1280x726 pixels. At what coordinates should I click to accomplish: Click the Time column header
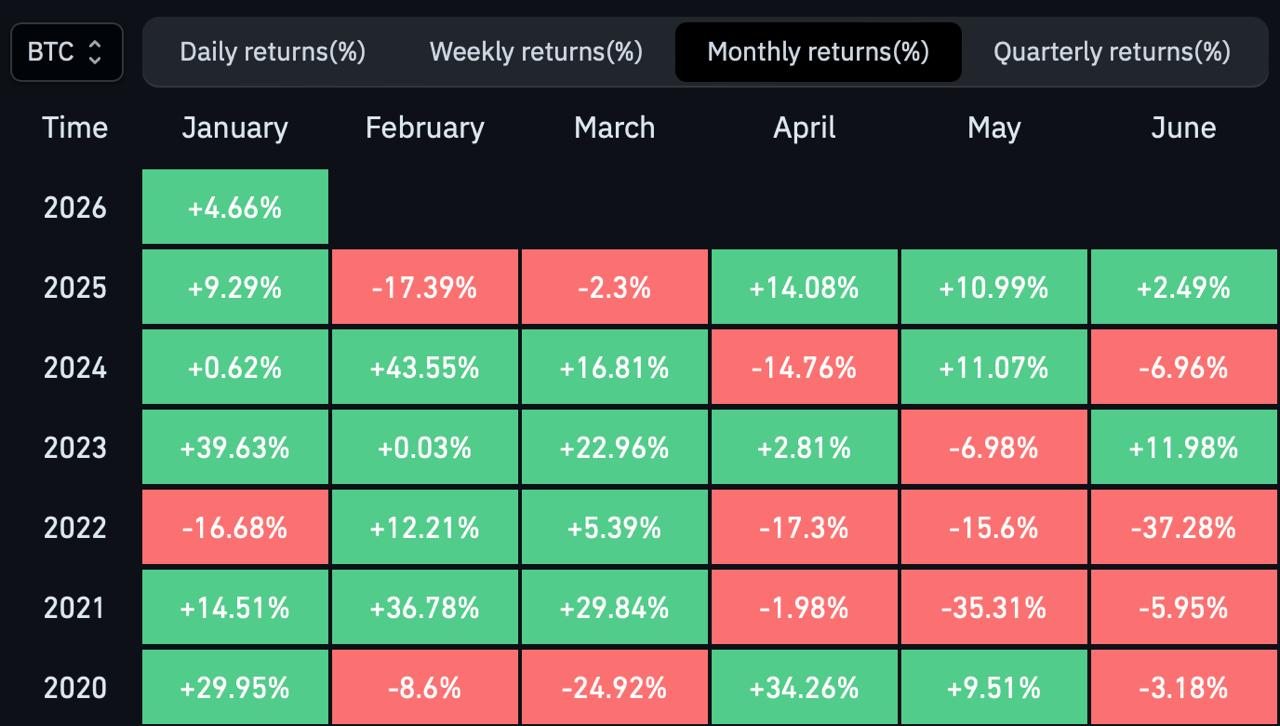pos(75,128)
